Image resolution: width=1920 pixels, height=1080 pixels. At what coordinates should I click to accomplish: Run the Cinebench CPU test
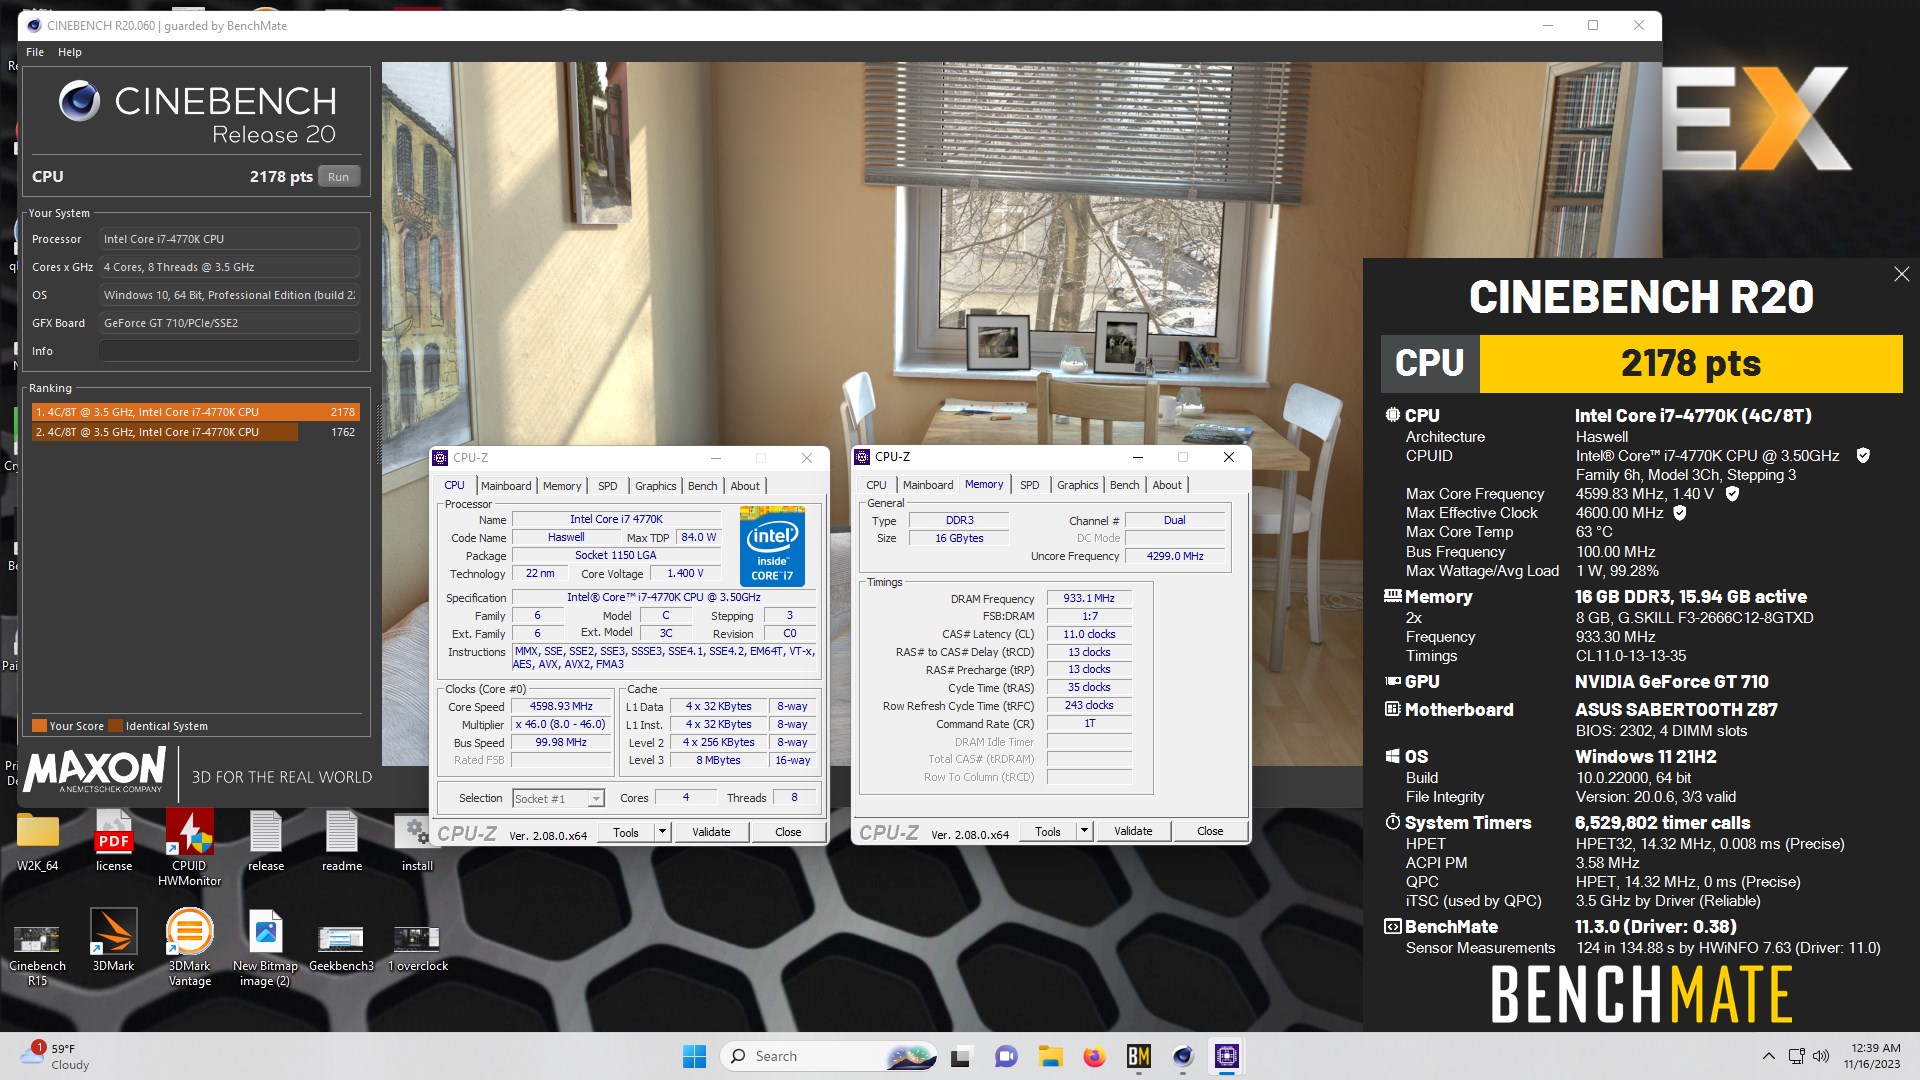click(x=339, y=177)
